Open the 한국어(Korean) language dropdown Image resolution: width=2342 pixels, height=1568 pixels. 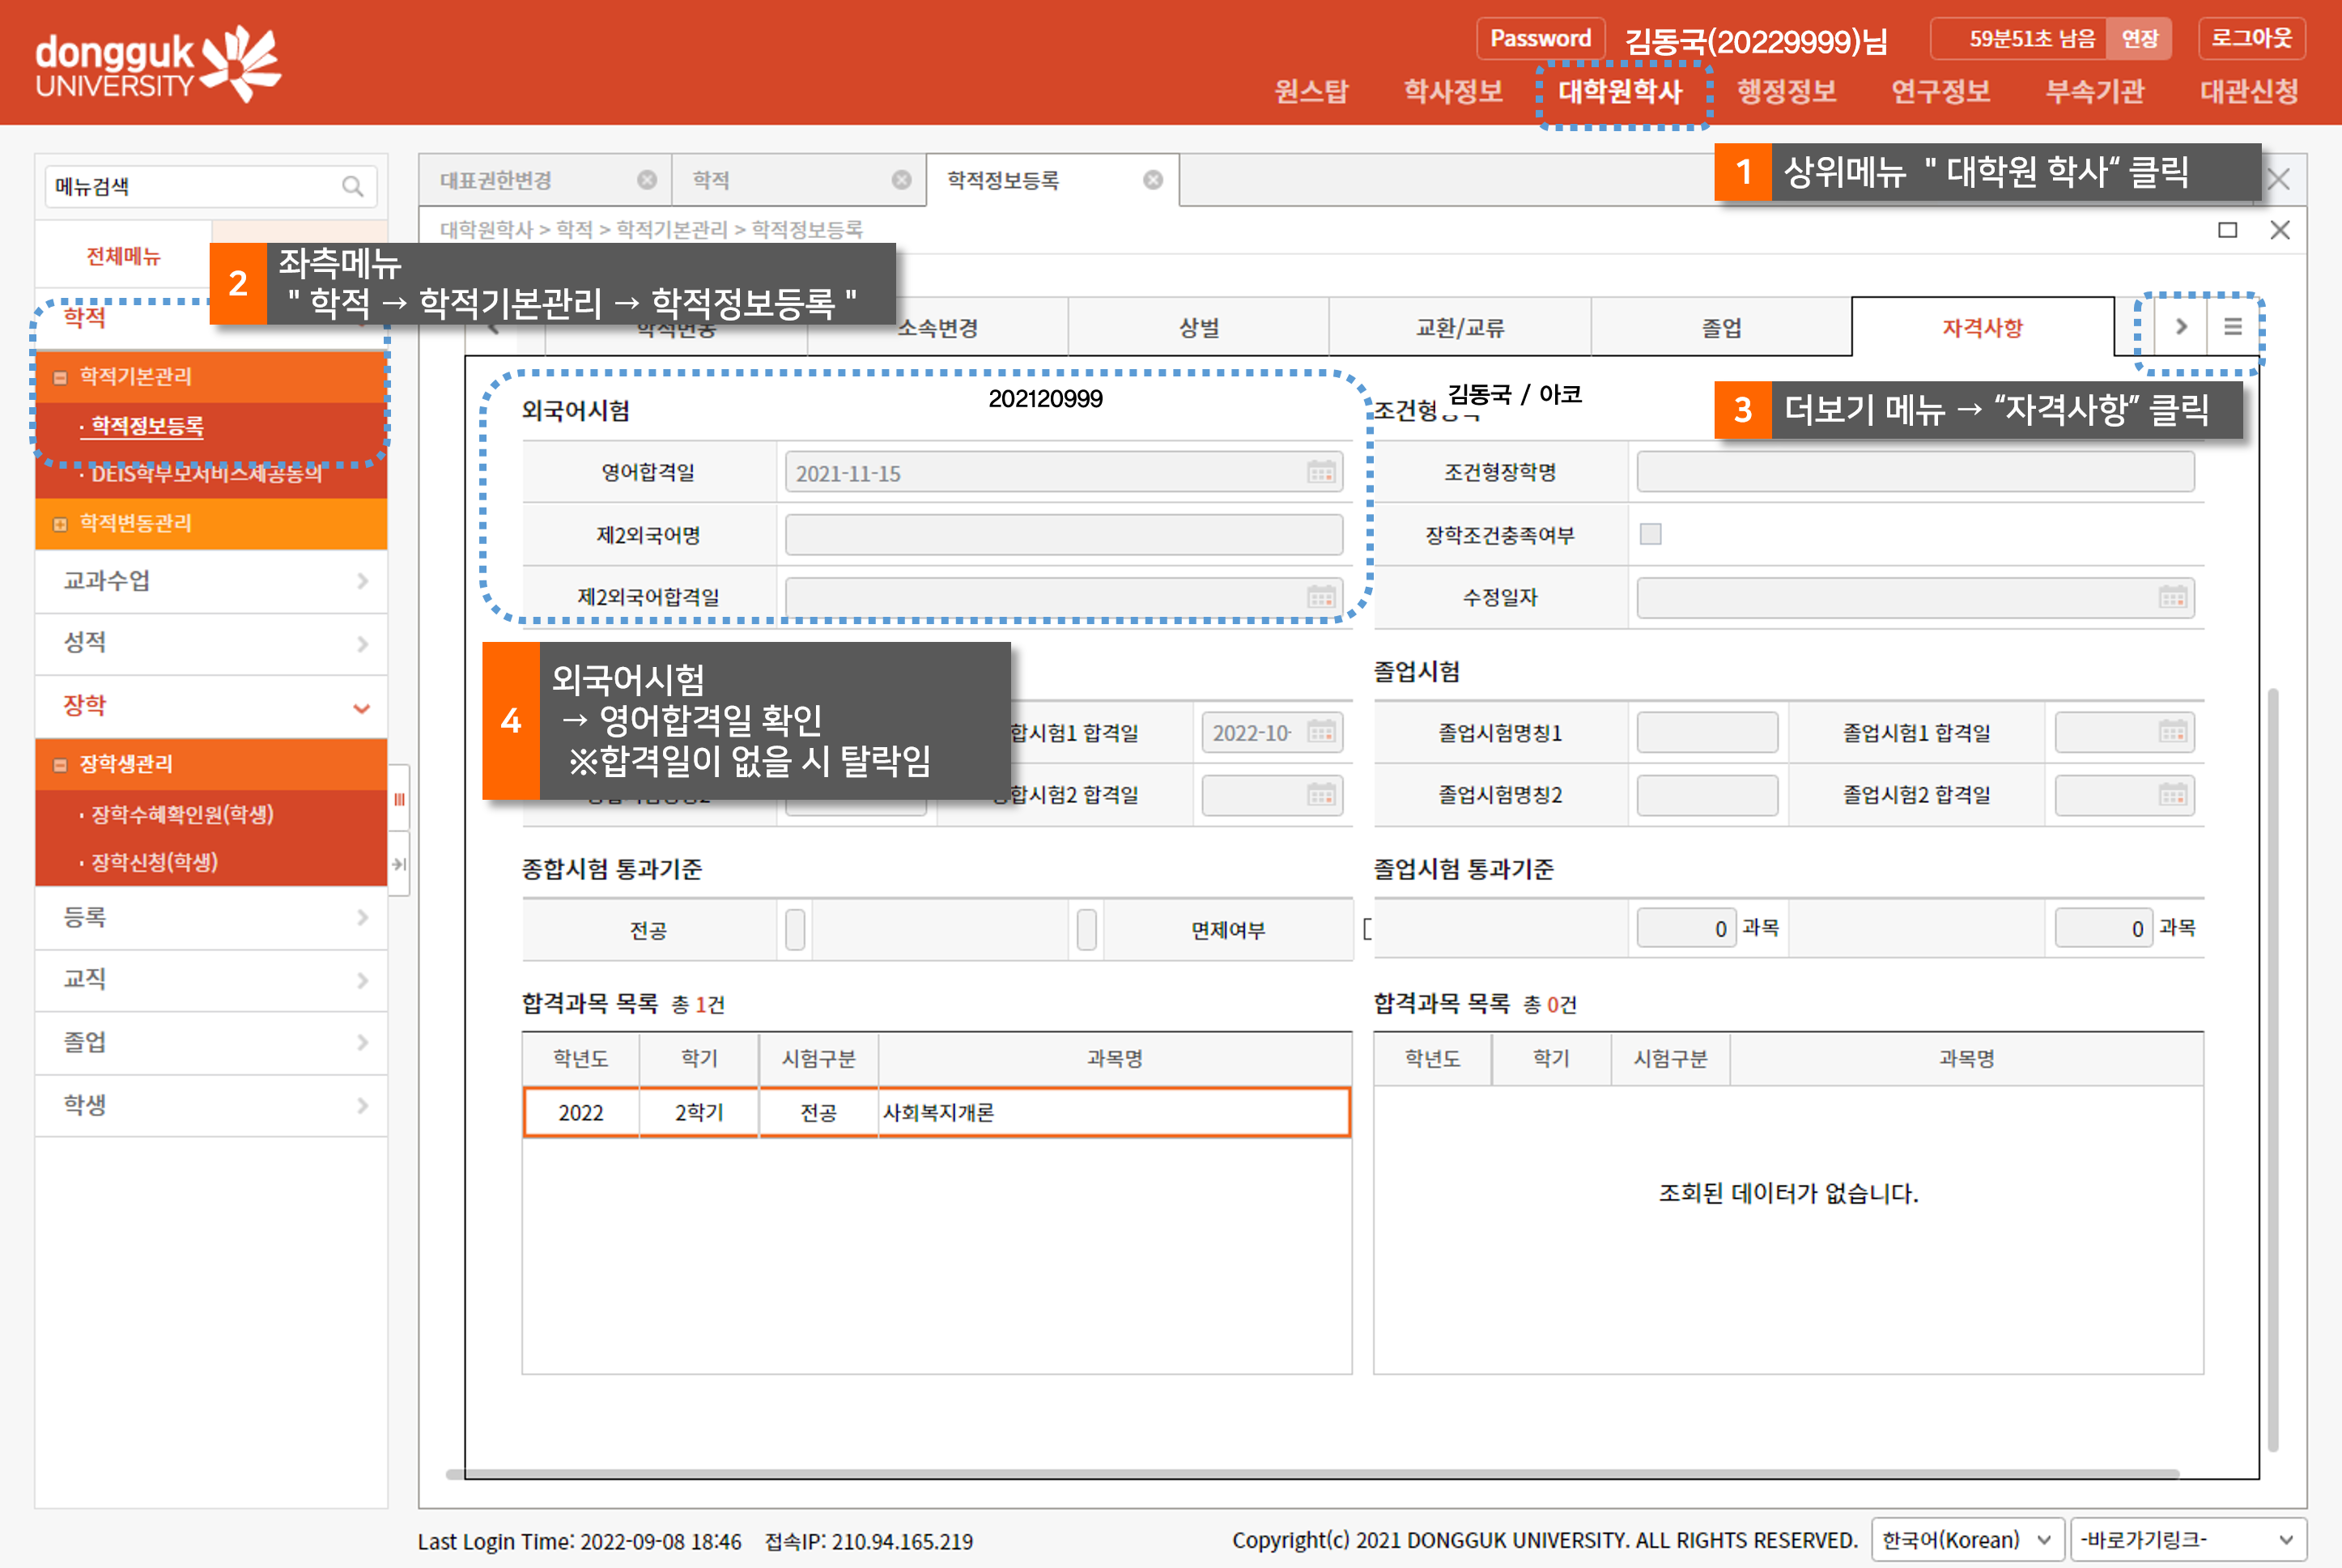coord(1967,1540)
